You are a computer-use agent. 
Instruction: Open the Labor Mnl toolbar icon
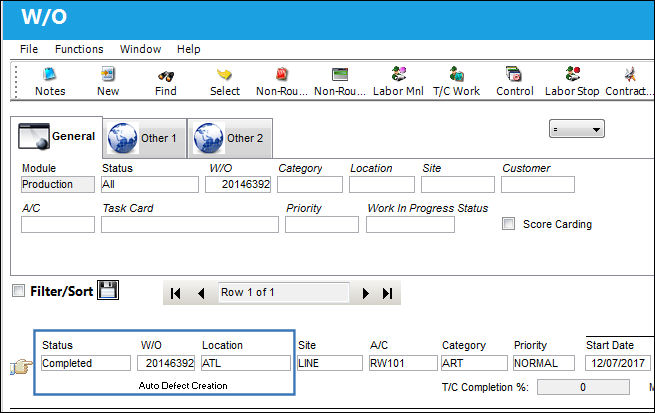[x=399, y=74]
